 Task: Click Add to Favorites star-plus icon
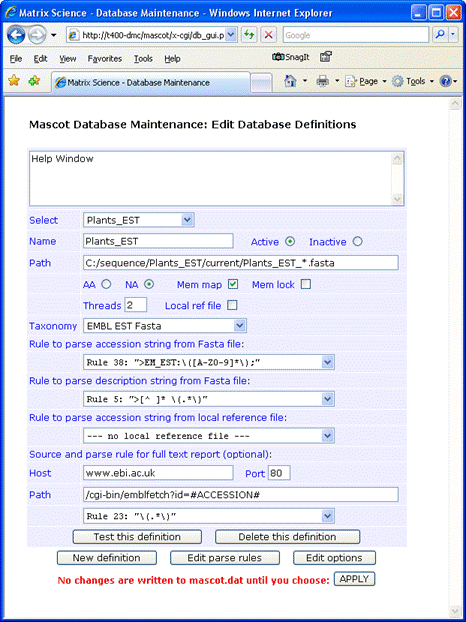tap(34, 81)
